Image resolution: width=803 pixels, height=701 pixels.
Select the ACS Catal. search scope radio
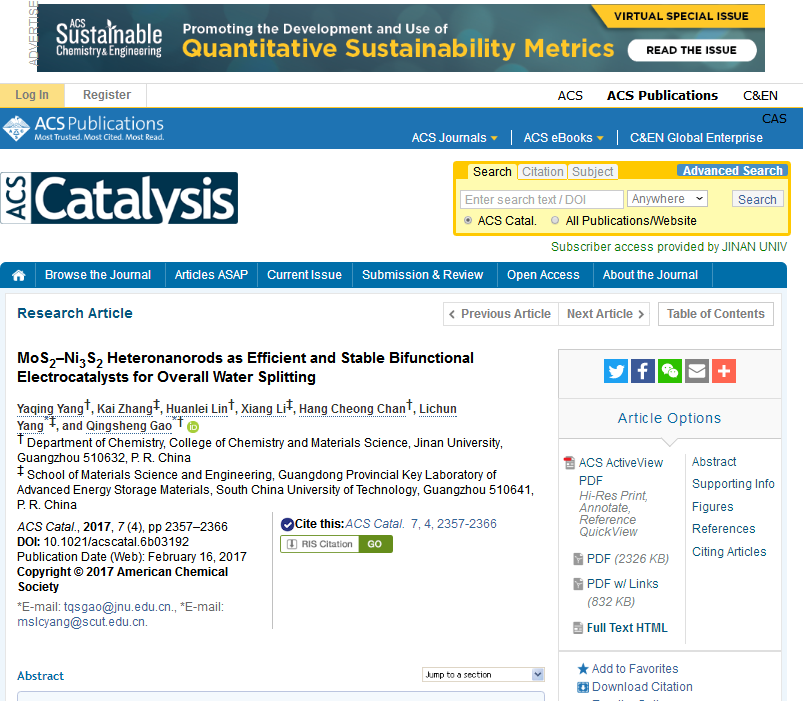pos(468,221)
